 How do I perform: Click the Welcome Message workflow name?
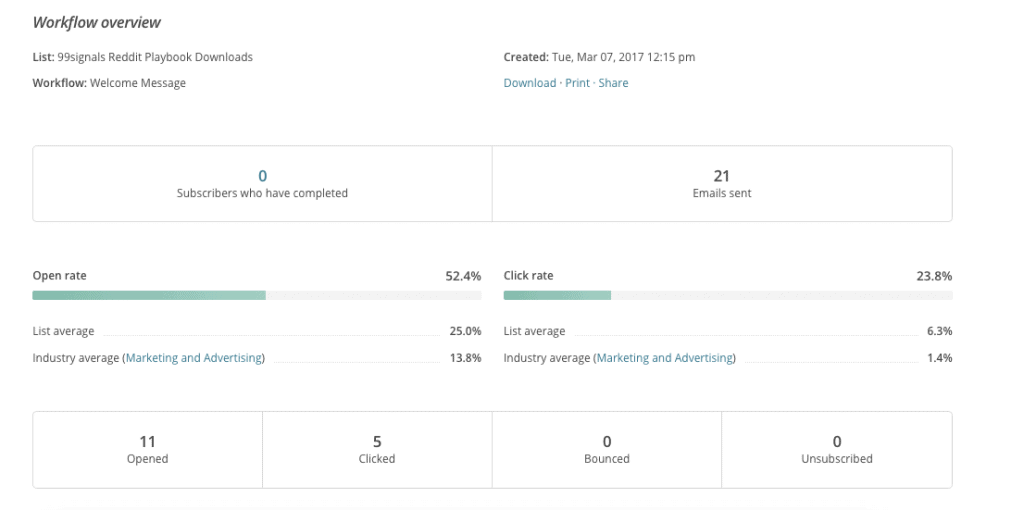pos(138,83)
